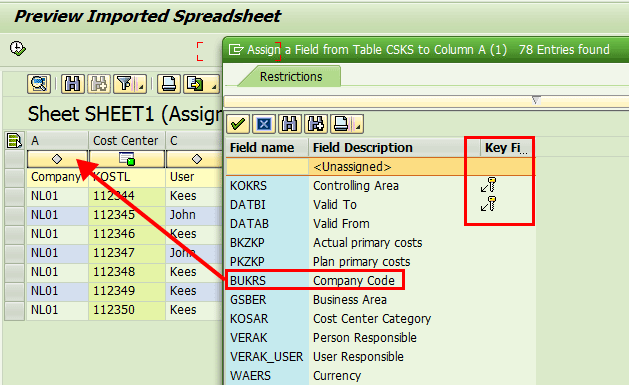Select the row header of cost center 112347
The width and height of the screenshot is (629, 385).
14,253
